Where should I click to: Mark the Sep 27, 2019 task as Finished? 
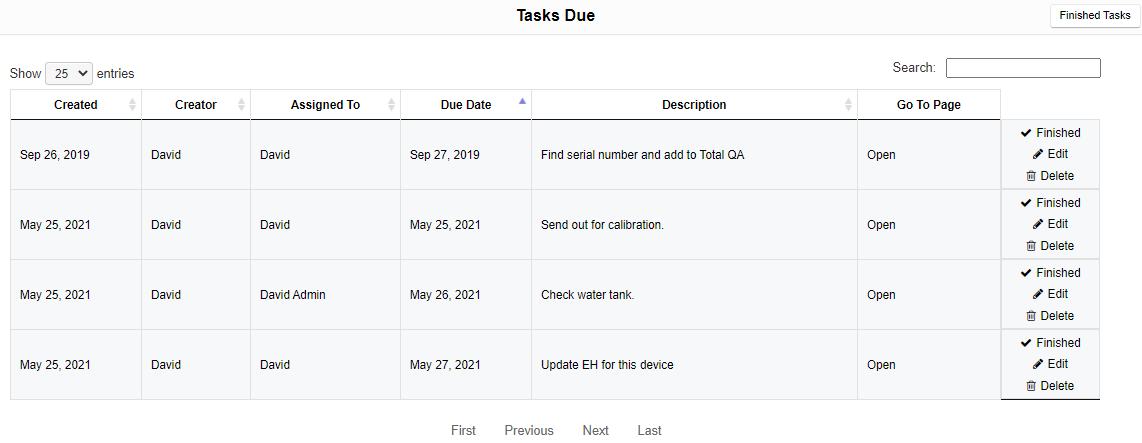[1050, 133]
